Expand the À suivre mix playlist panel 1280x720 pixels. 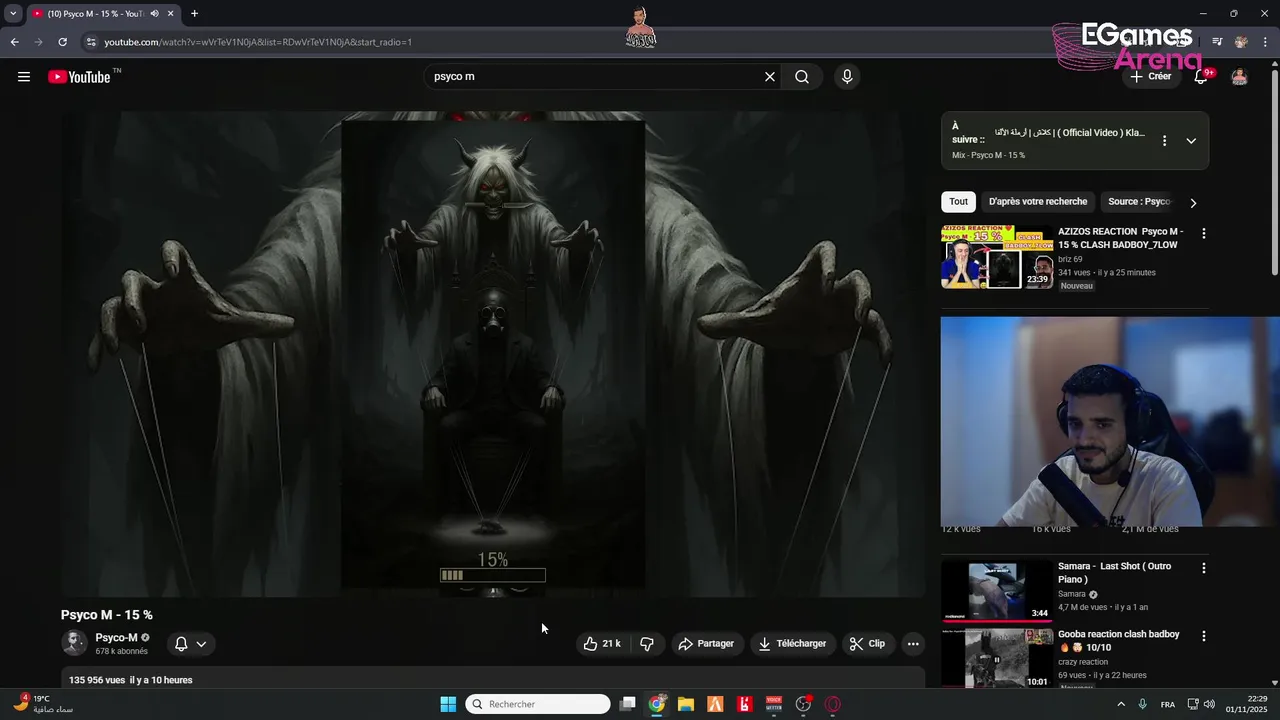pyautogui.click(x=1191, y=141)
